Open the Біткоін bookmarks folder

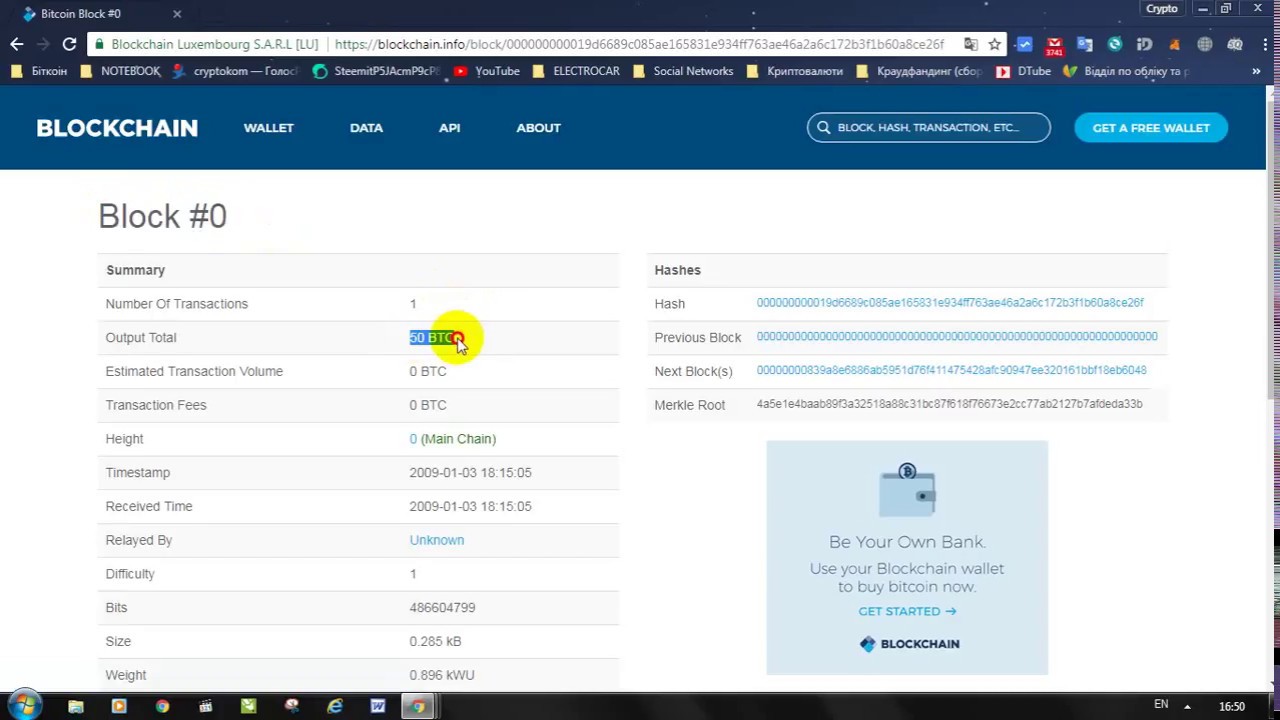point(41,71)
